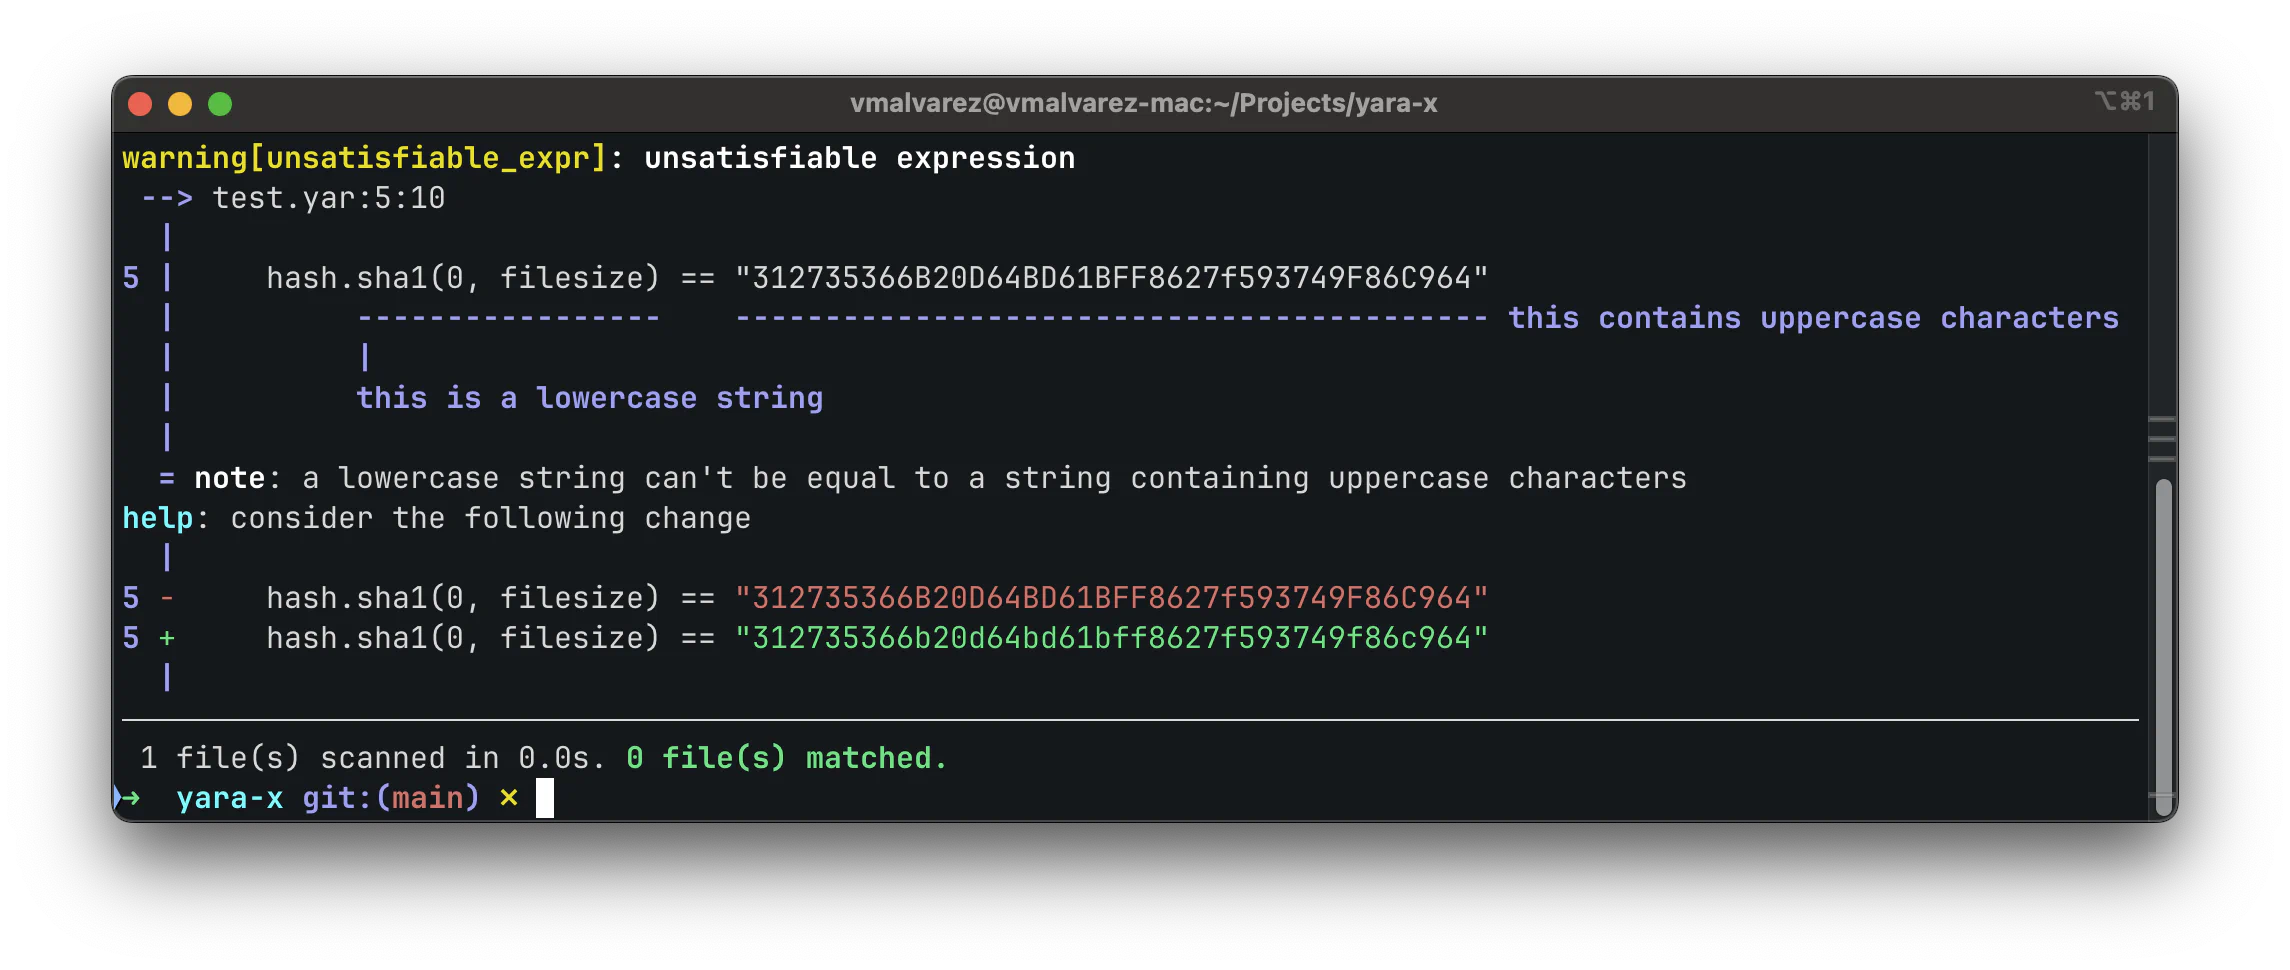Click the '0 file(s) matched.' result text
The height and width of the screenshot is (970, 2290).
click(x=786, y=758)
